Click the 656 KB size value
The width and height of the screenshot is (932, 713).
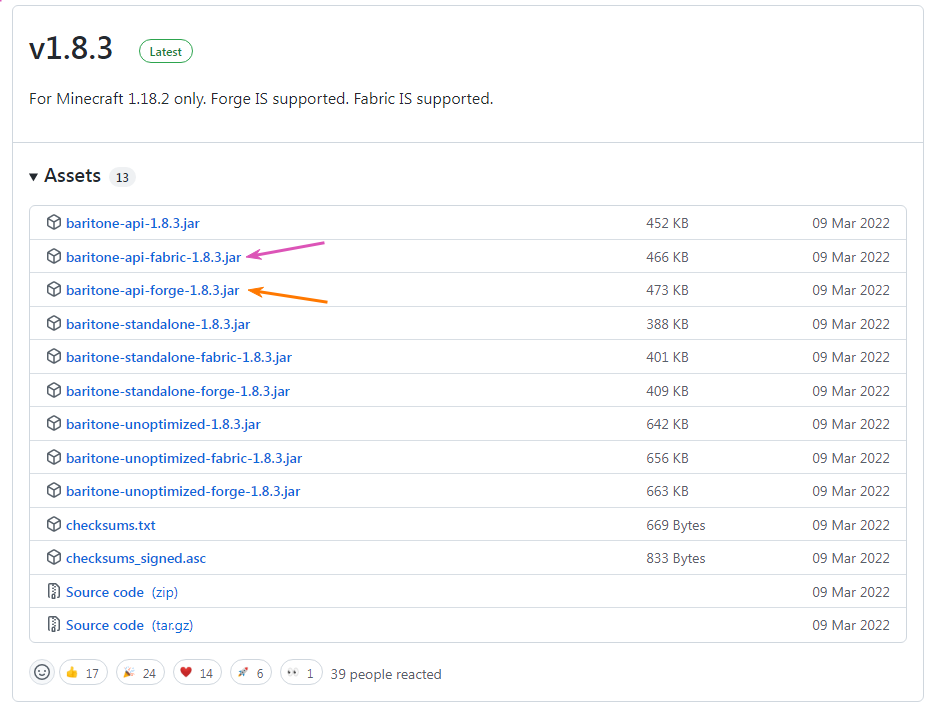click(x=667, y=459)
